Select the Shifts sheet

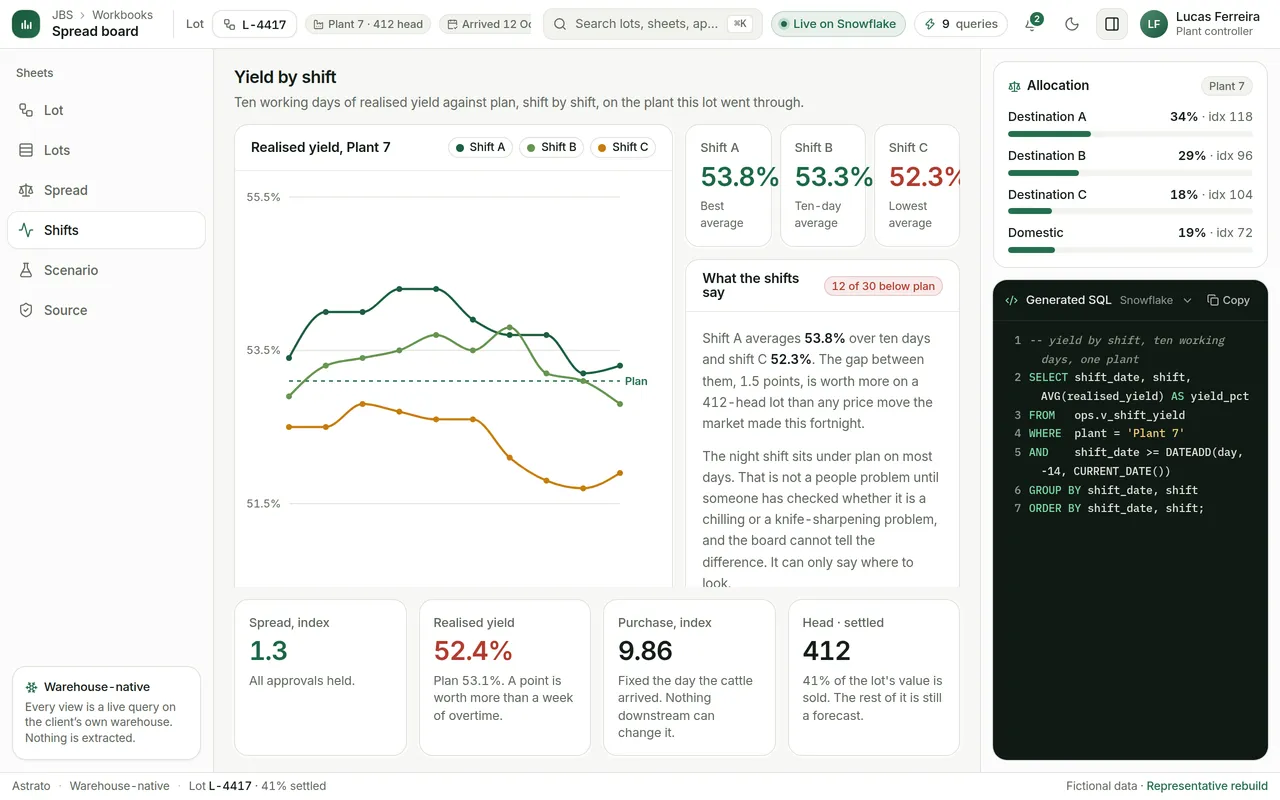[x=106, y=230]
